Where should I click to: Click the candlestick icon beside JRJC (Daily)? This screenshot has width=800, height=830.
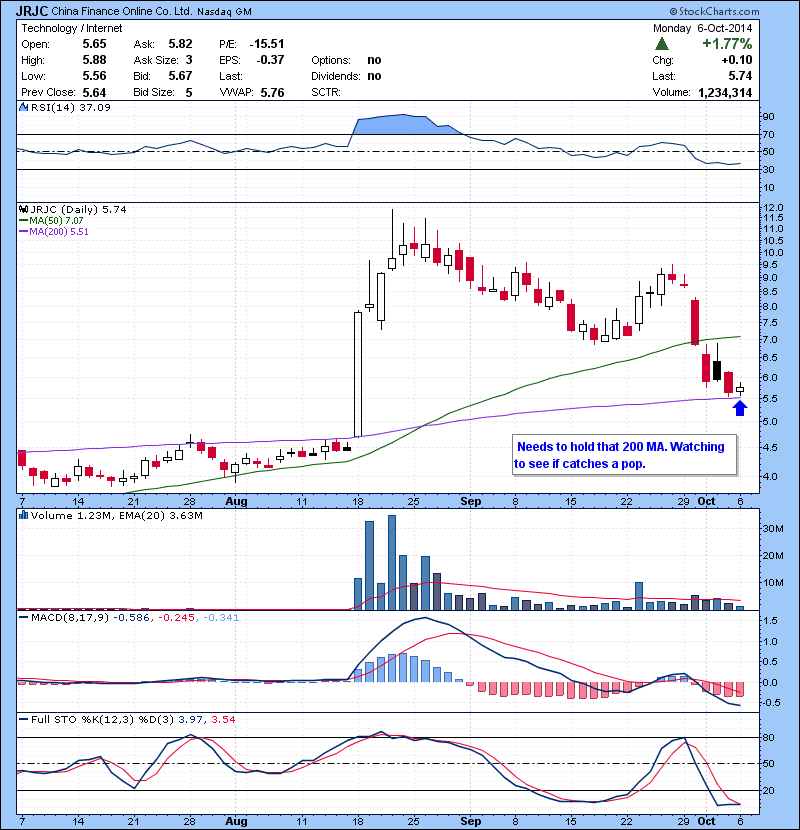coord(23,210)
